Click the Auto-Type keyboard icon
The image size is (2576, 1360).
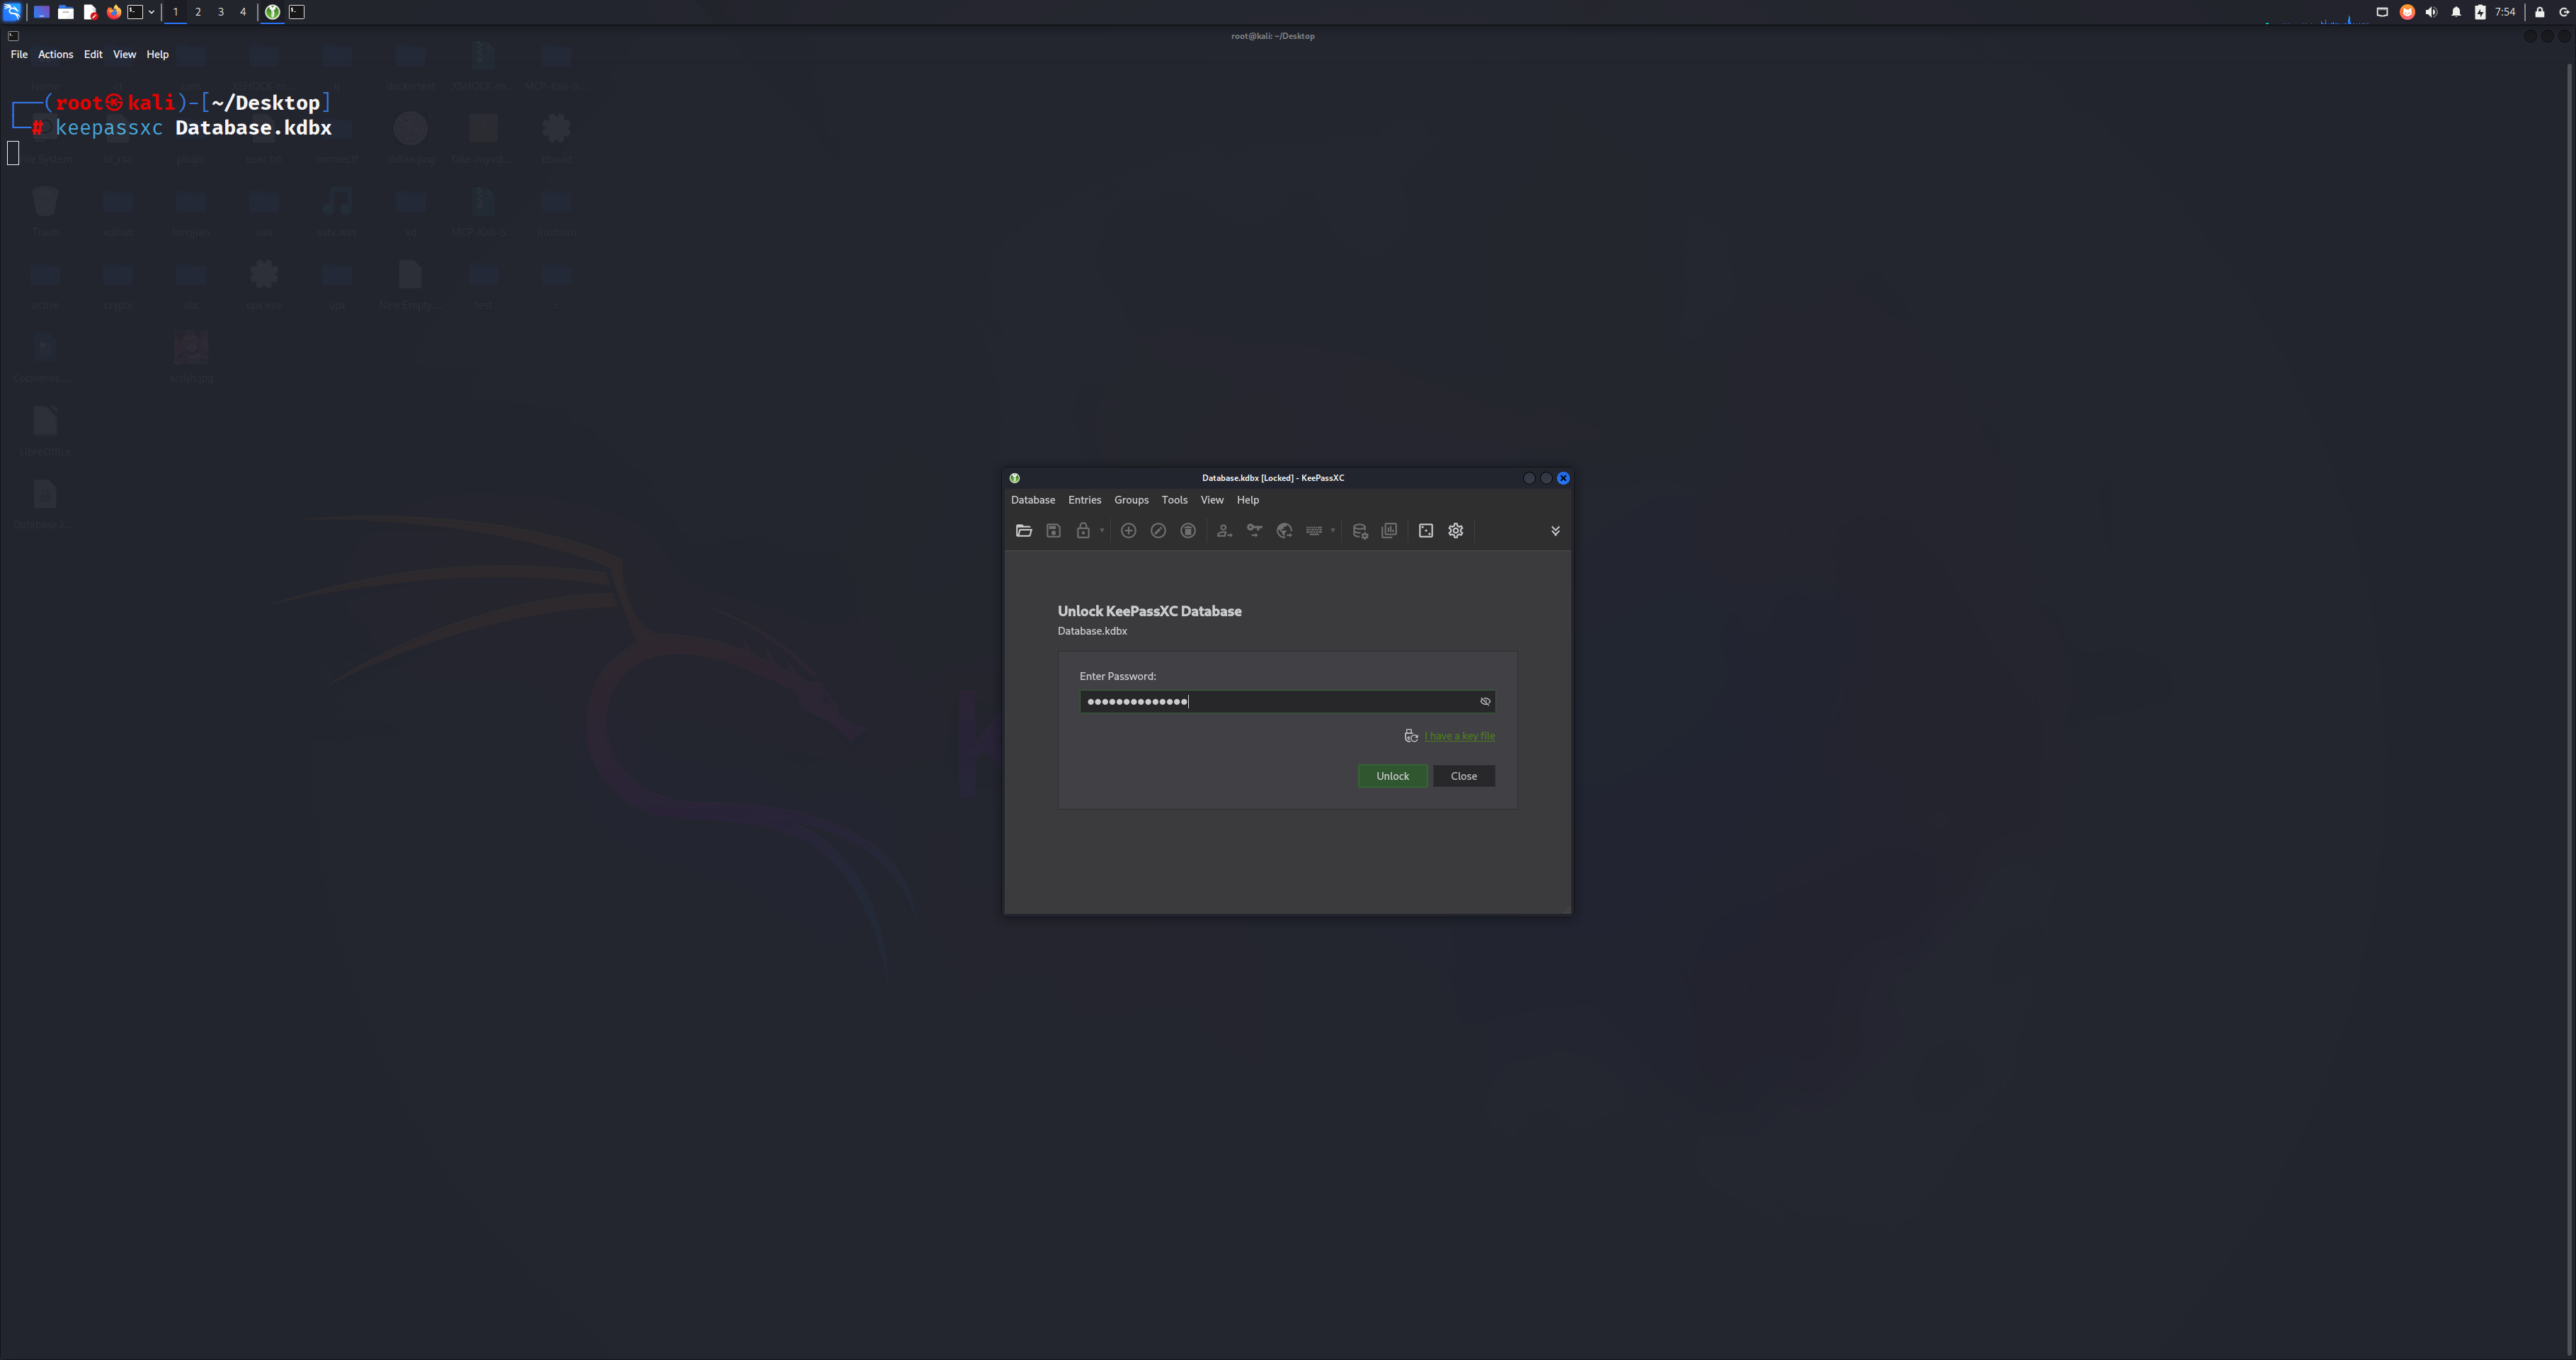tap(1314, 531)
